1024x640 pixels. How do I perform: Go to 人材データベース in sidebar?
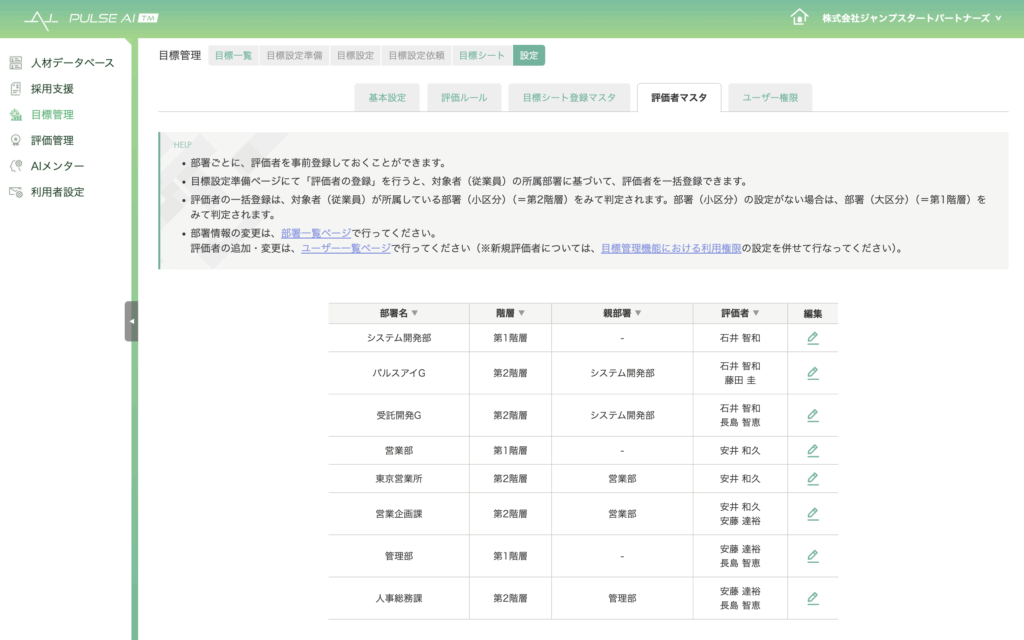72,63
